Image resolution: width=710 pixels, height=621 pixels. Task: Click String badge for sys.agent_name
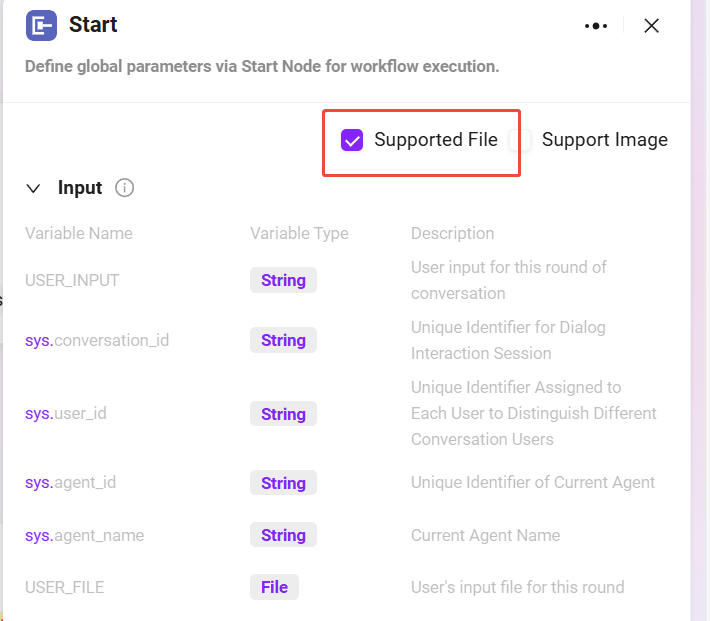[283, 535]
